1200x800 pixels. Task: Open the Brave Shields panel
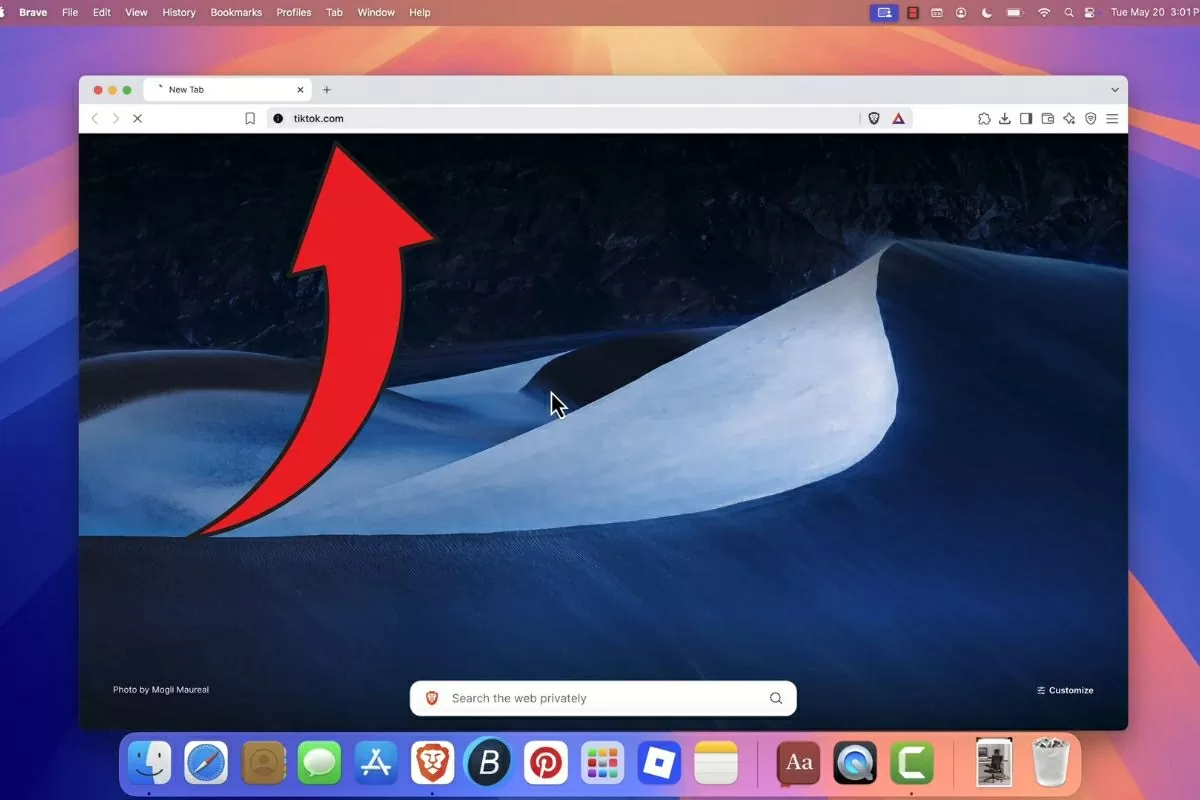pyautogui.click(x=873, y=118)
